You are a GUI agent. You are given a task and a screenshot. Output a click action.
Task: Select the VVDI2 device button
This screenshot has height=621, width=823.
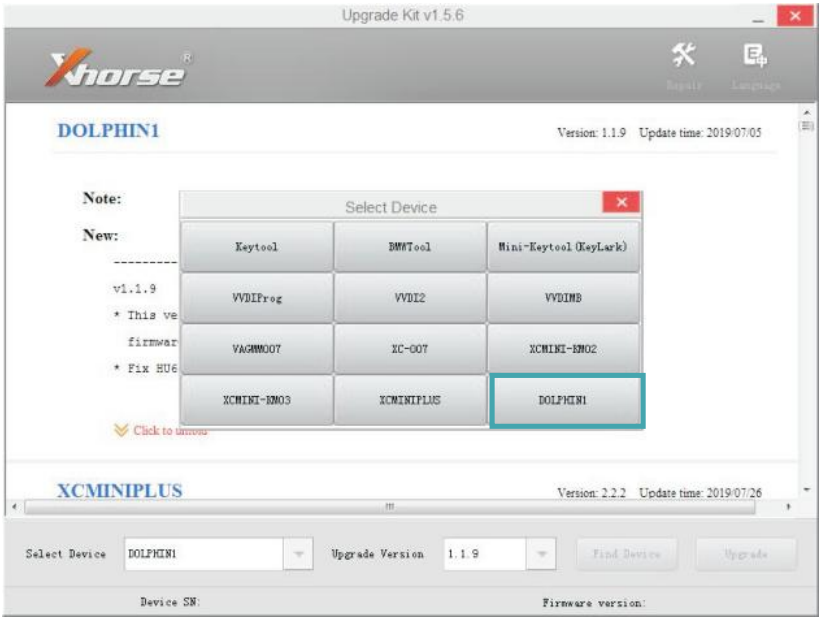(410, 298)
